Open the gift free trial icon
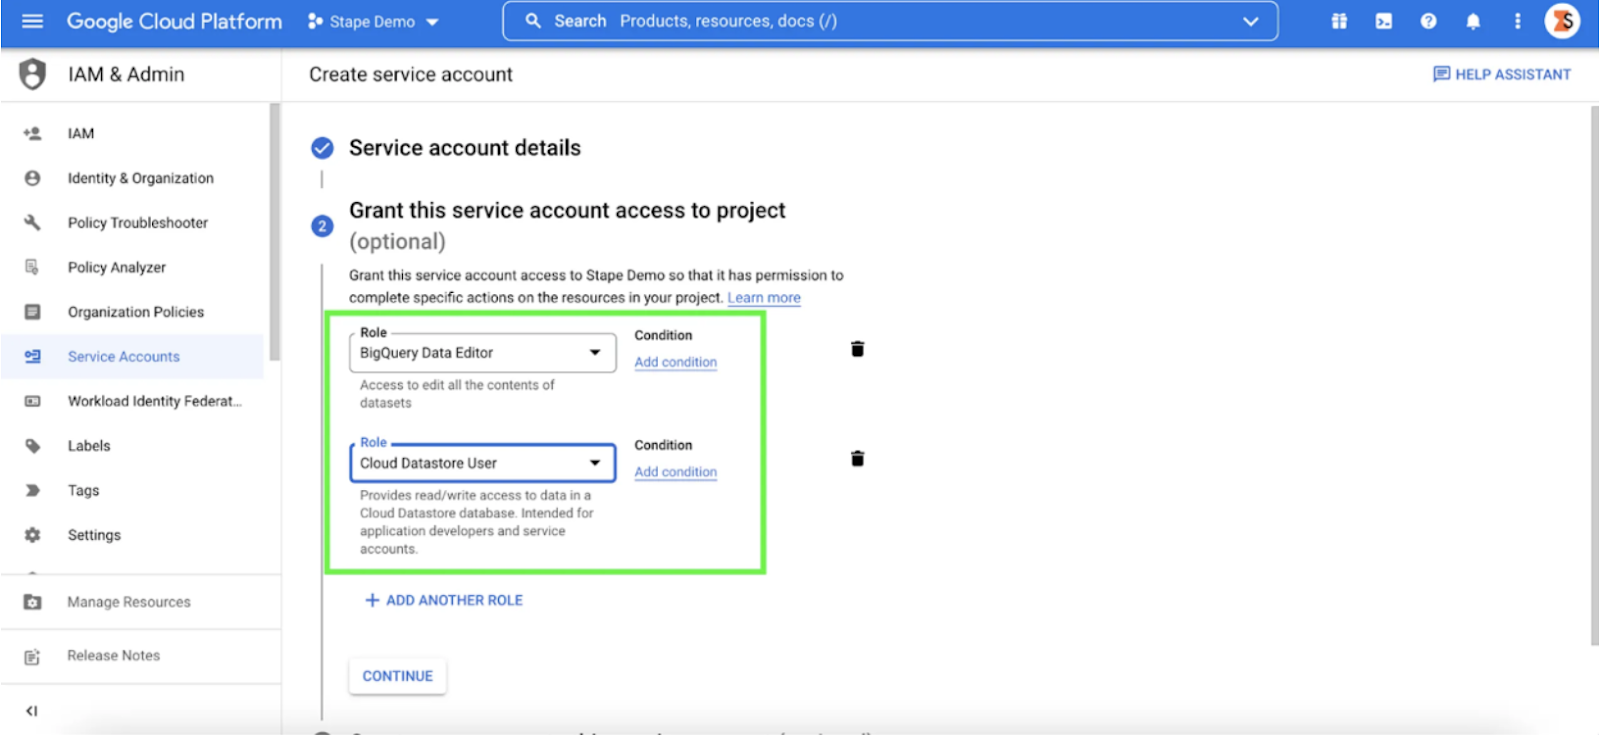The image size is (1600, 735). pyautogui.click(x=1339, y=21)
